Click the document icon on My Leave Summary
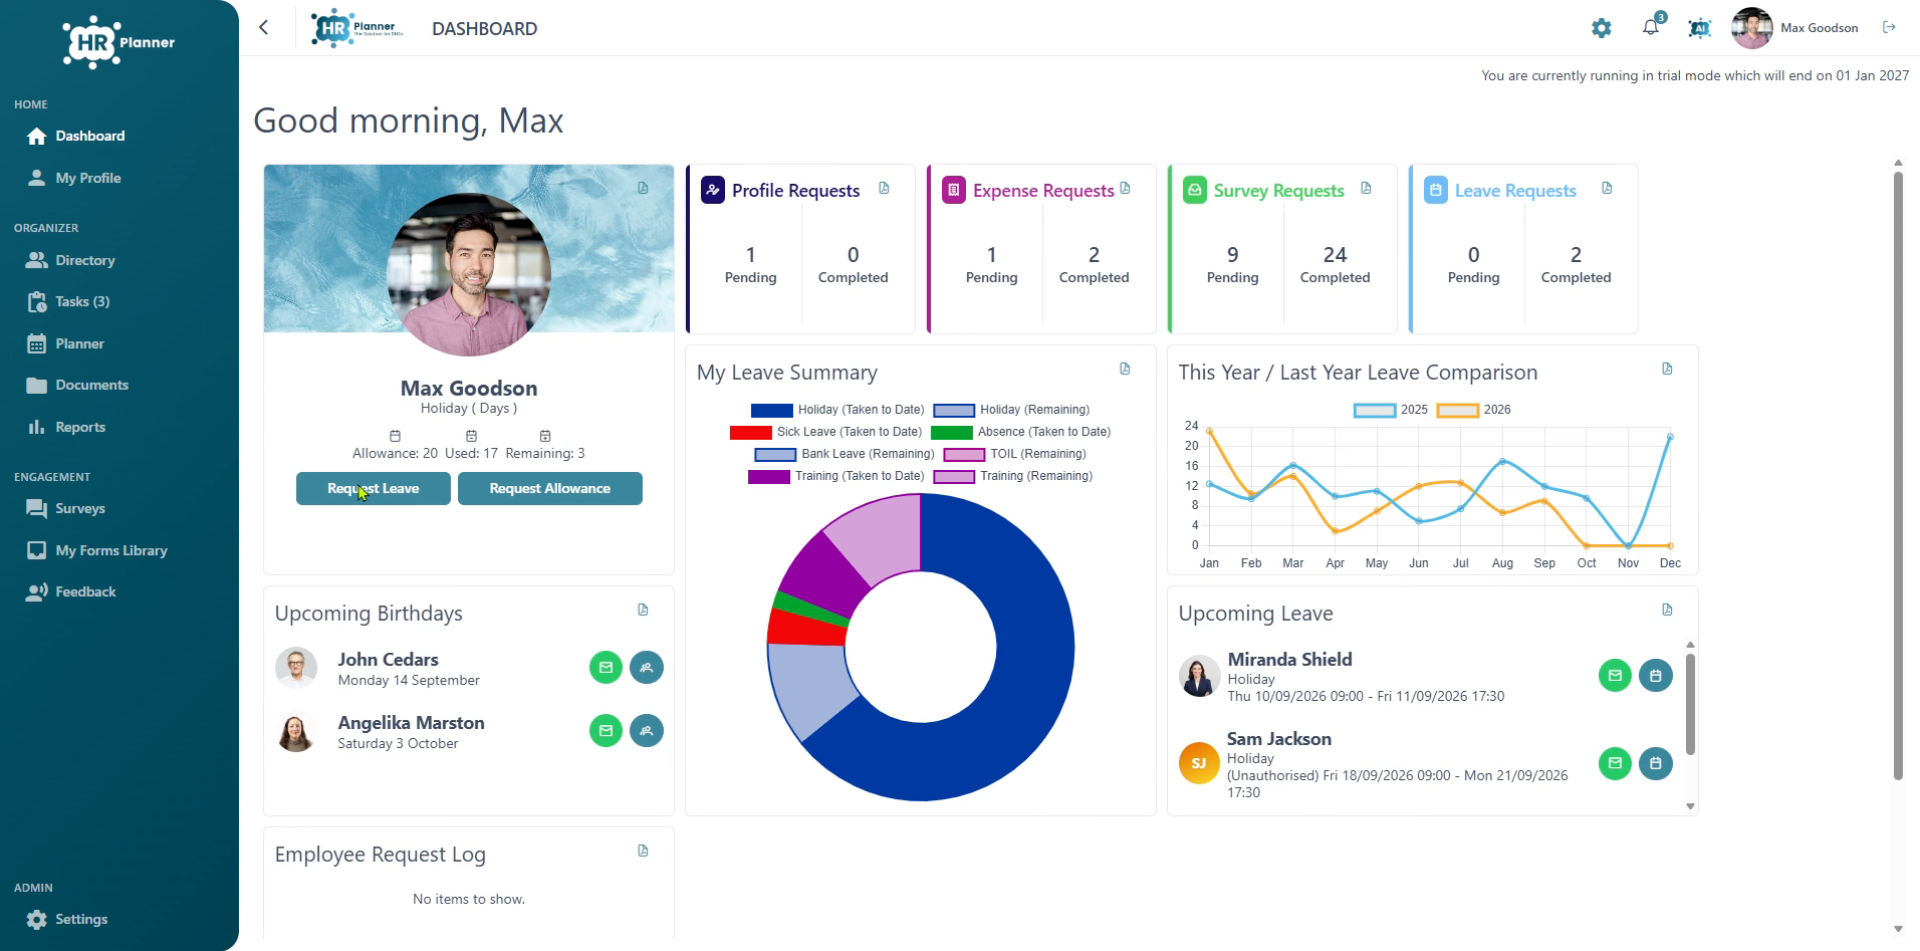This screenshot has width=1920, height=951. (1125, 369)
